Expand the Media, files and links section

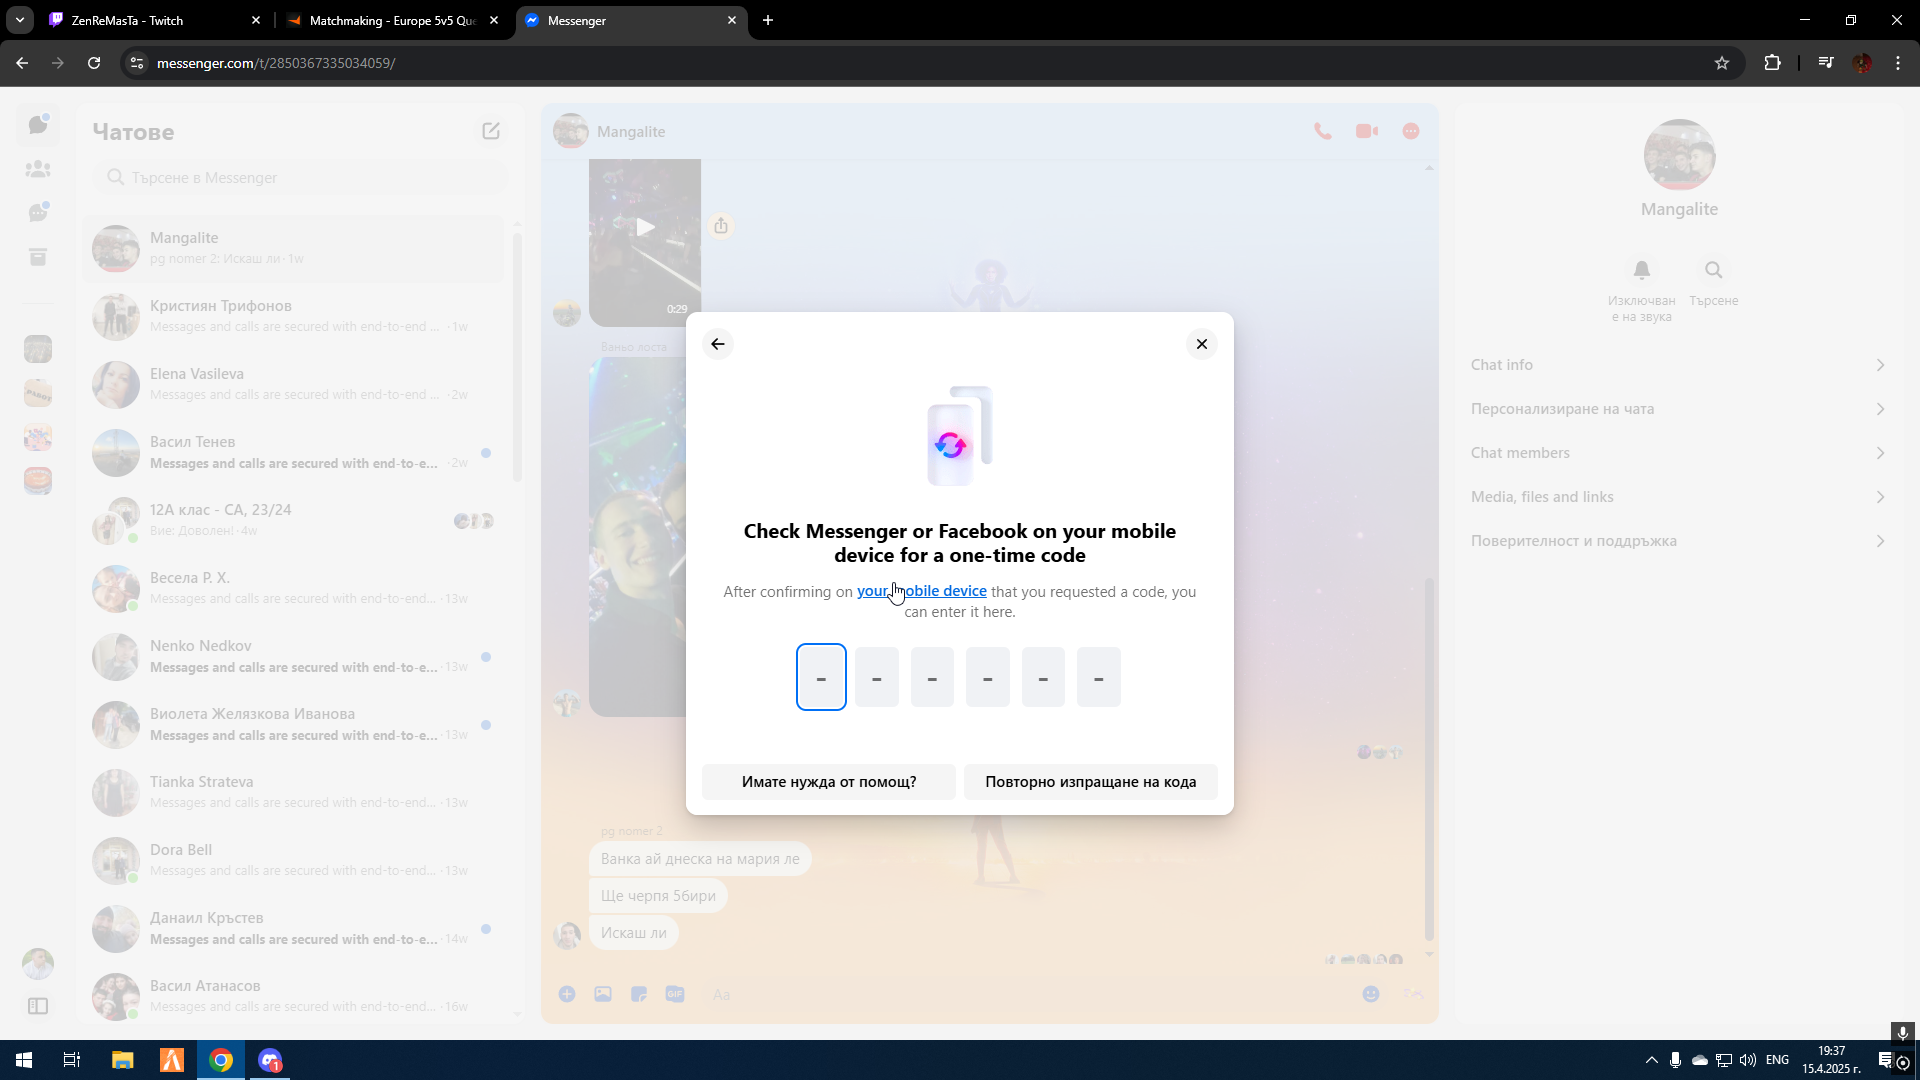tap(1678, 497)
